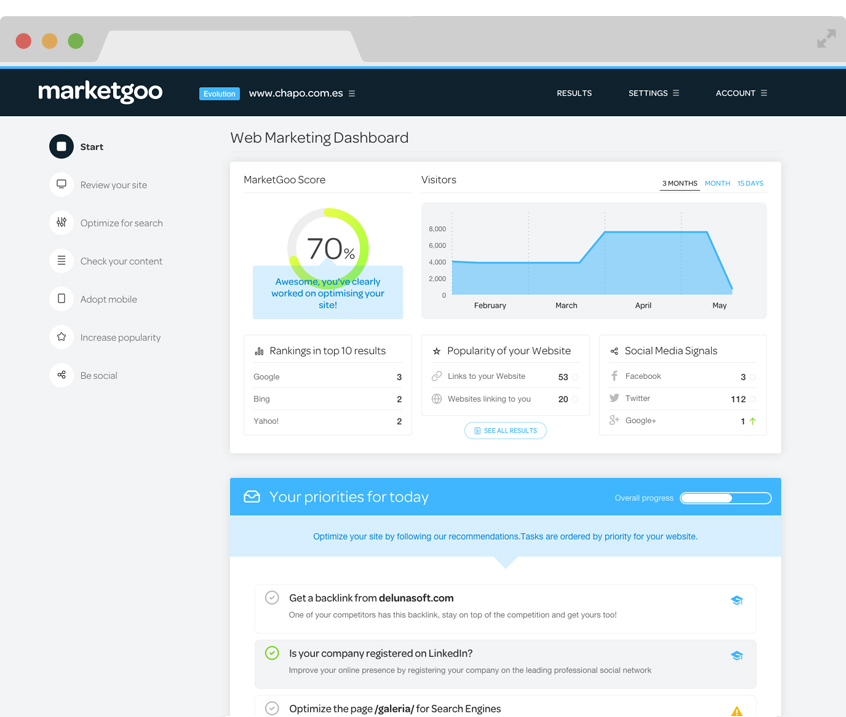
Task: Click the Twitter count 112
Action: point(738,399)
